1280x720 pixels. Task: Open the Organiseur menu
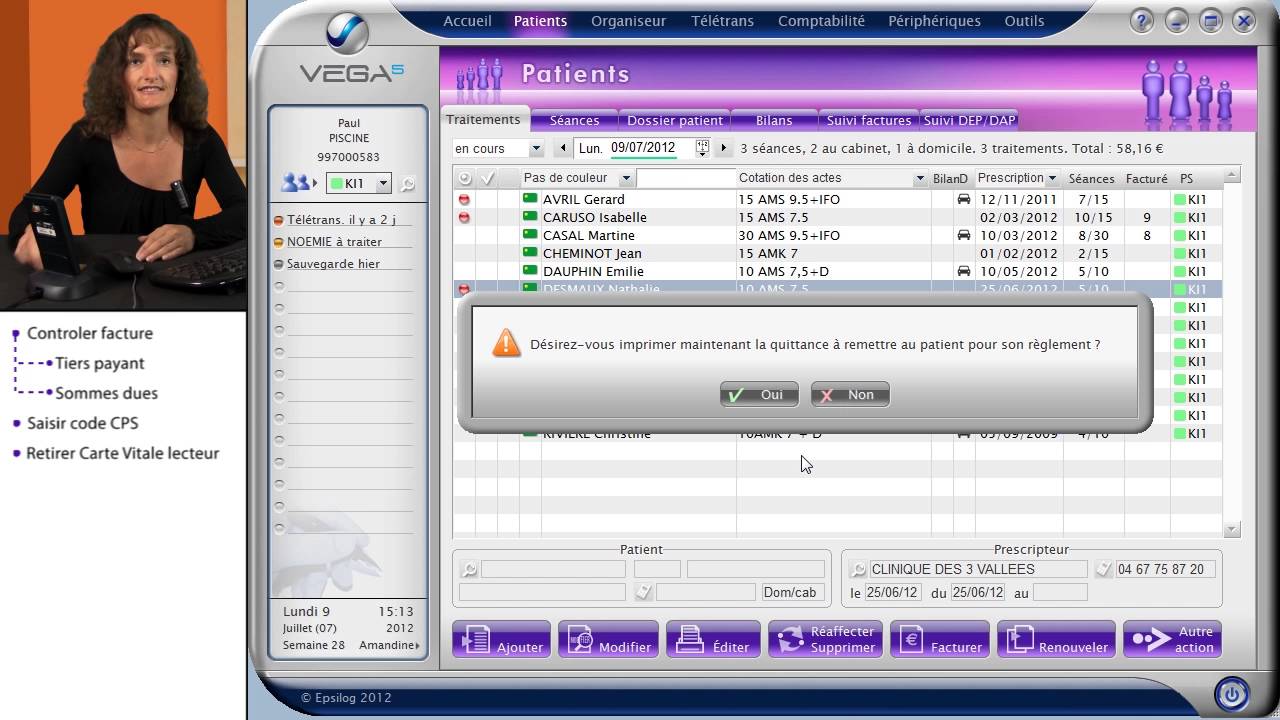[x=628, y=20]
